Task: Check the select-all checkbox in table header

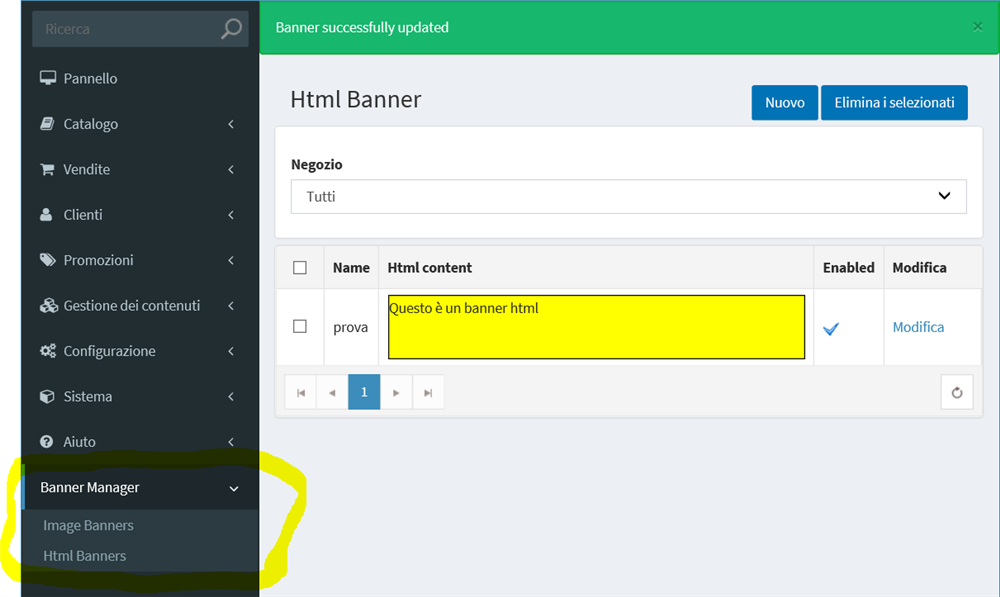Action: pos(299,267)
